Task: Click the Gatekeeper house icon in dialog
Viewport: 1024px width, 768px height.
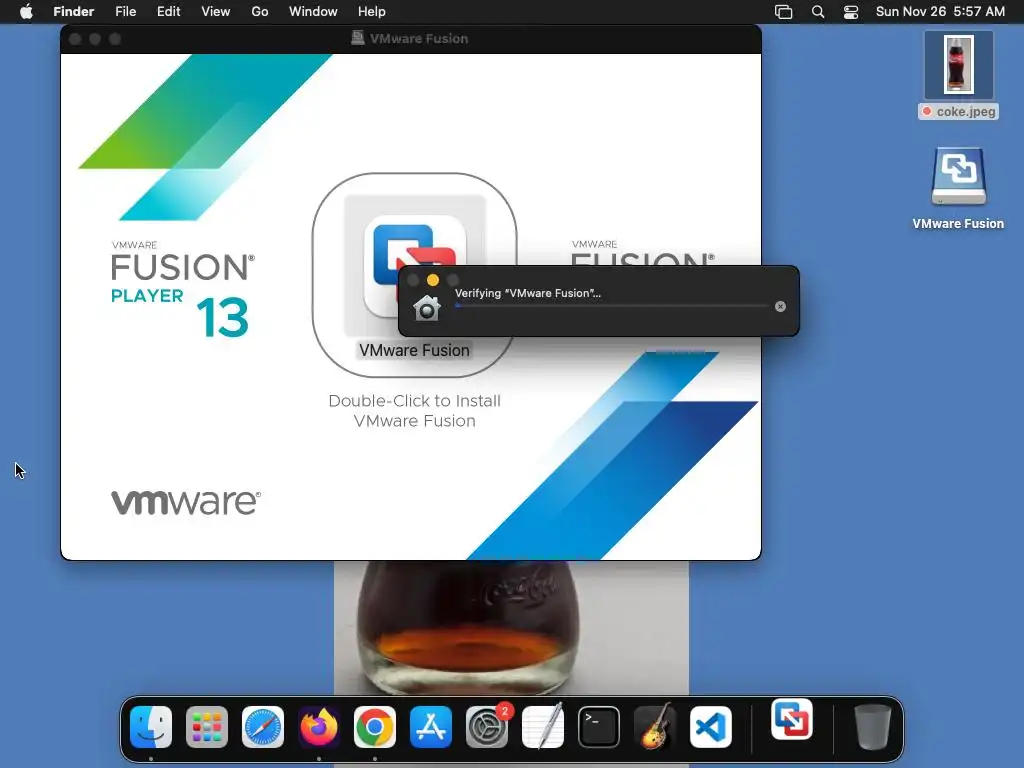Action: click(427, 308)
